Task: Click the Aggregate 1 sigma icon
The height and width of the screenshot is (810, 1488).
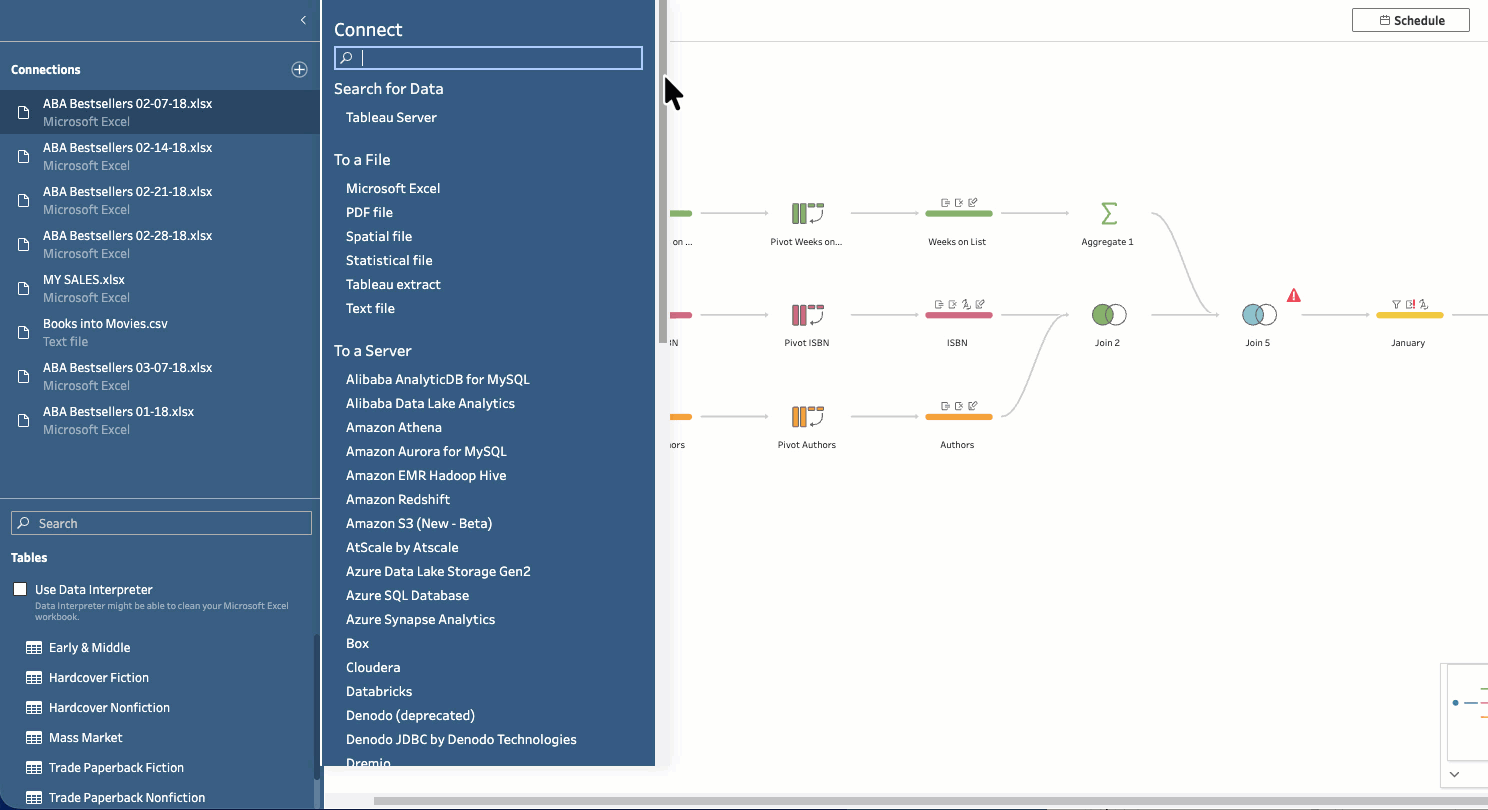Action: click(x=1107, y=214)
